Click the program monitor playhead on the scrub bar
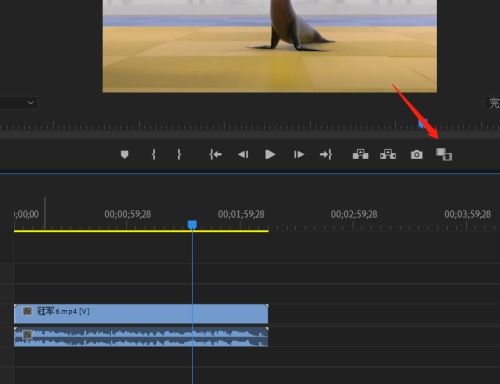The height and width of the screenshot is (384, 500). point(422,124)
